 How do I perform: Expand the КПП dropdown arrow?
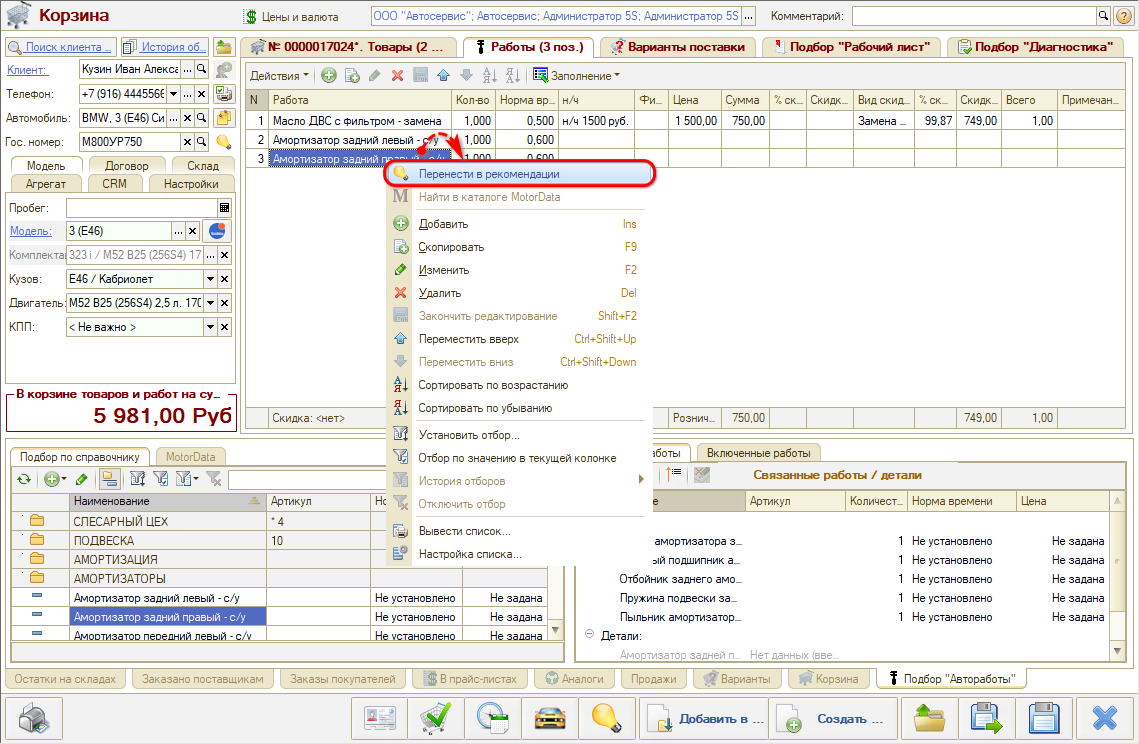tap(211, 327)
